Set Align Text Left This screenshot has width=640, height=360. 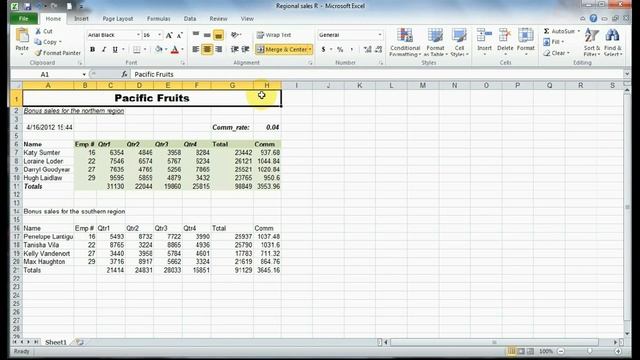[196, 49]
